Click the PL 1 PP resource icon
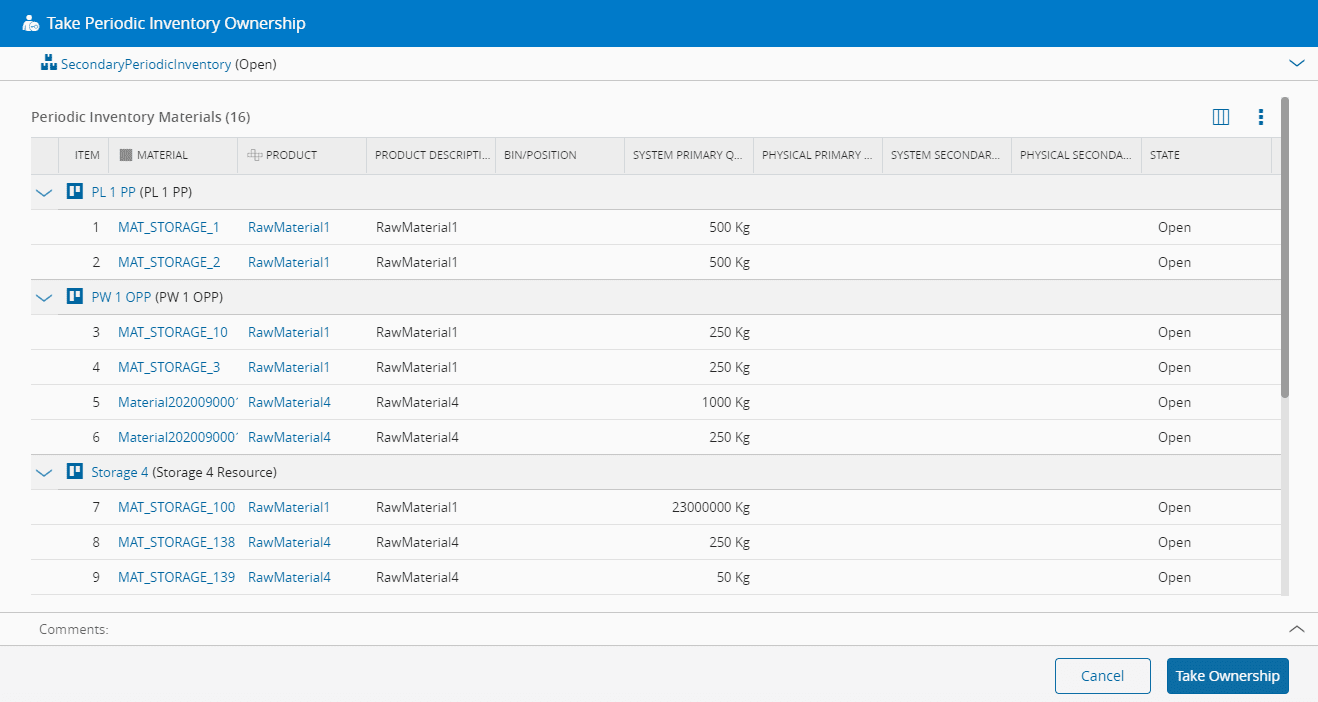 click(74, 192)
